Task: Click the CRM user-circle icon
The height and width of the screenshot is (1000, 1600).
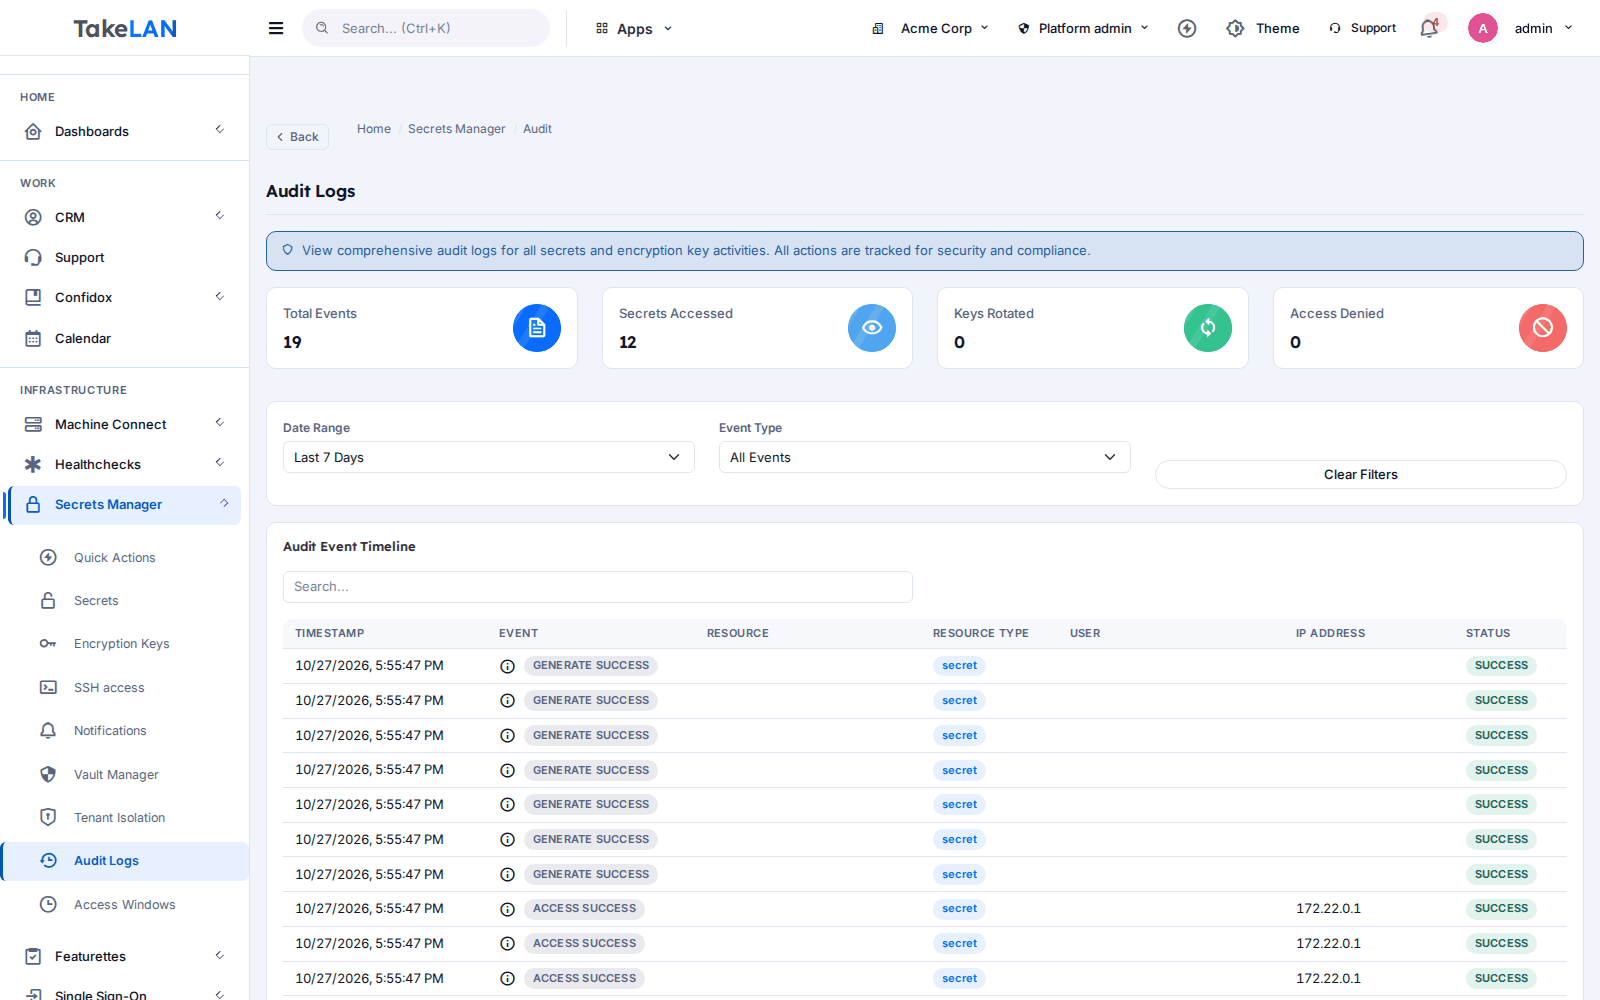Action: coord(33,217)
